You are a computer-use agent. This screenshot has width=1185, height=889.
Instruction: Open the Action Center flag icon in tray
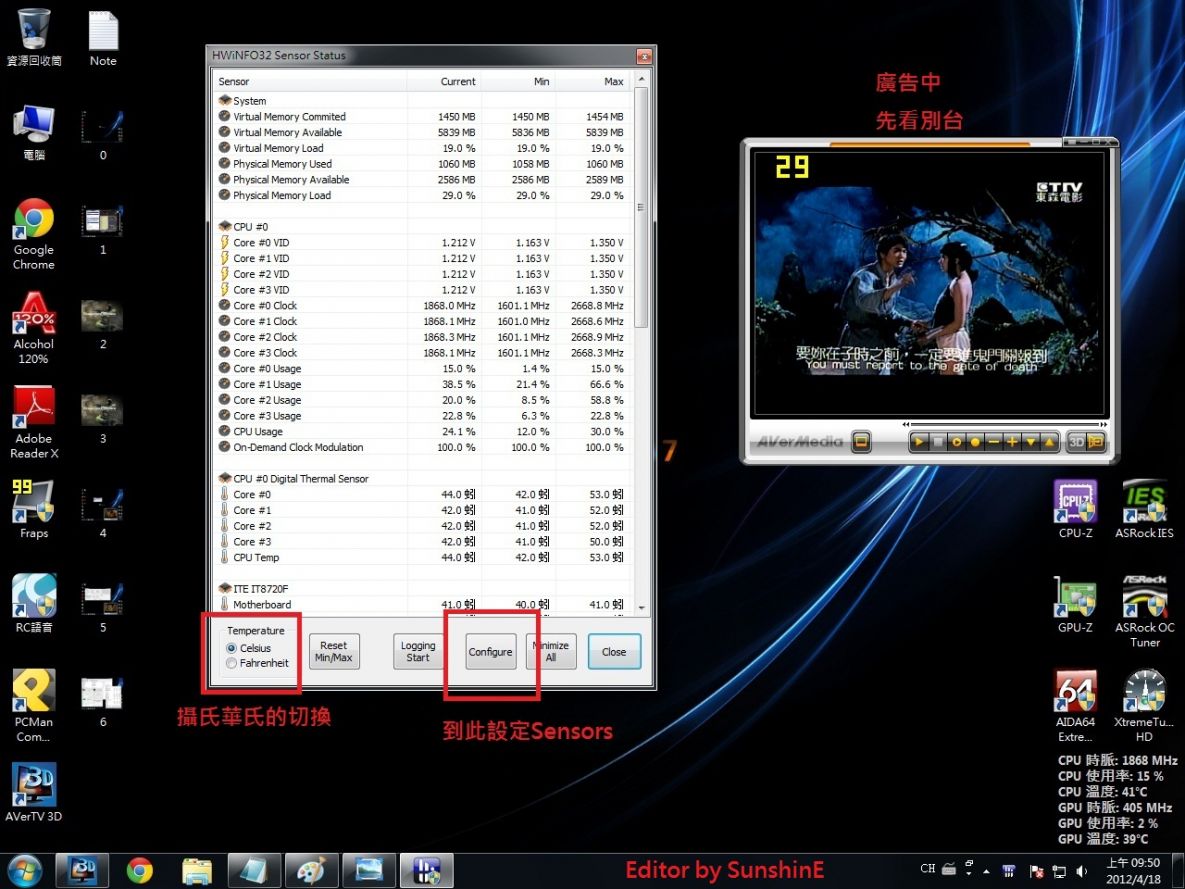pos(1036,871)
